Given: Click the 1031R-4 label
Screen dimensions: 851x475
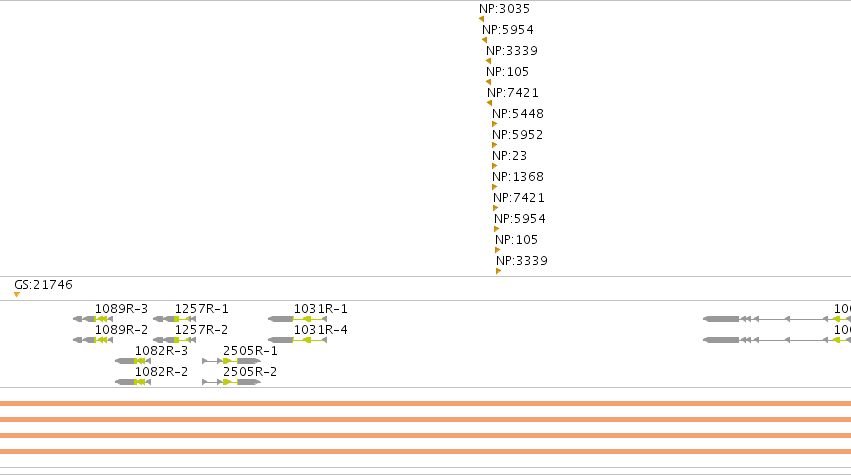Looking at the screenshot, I should 321,330.
